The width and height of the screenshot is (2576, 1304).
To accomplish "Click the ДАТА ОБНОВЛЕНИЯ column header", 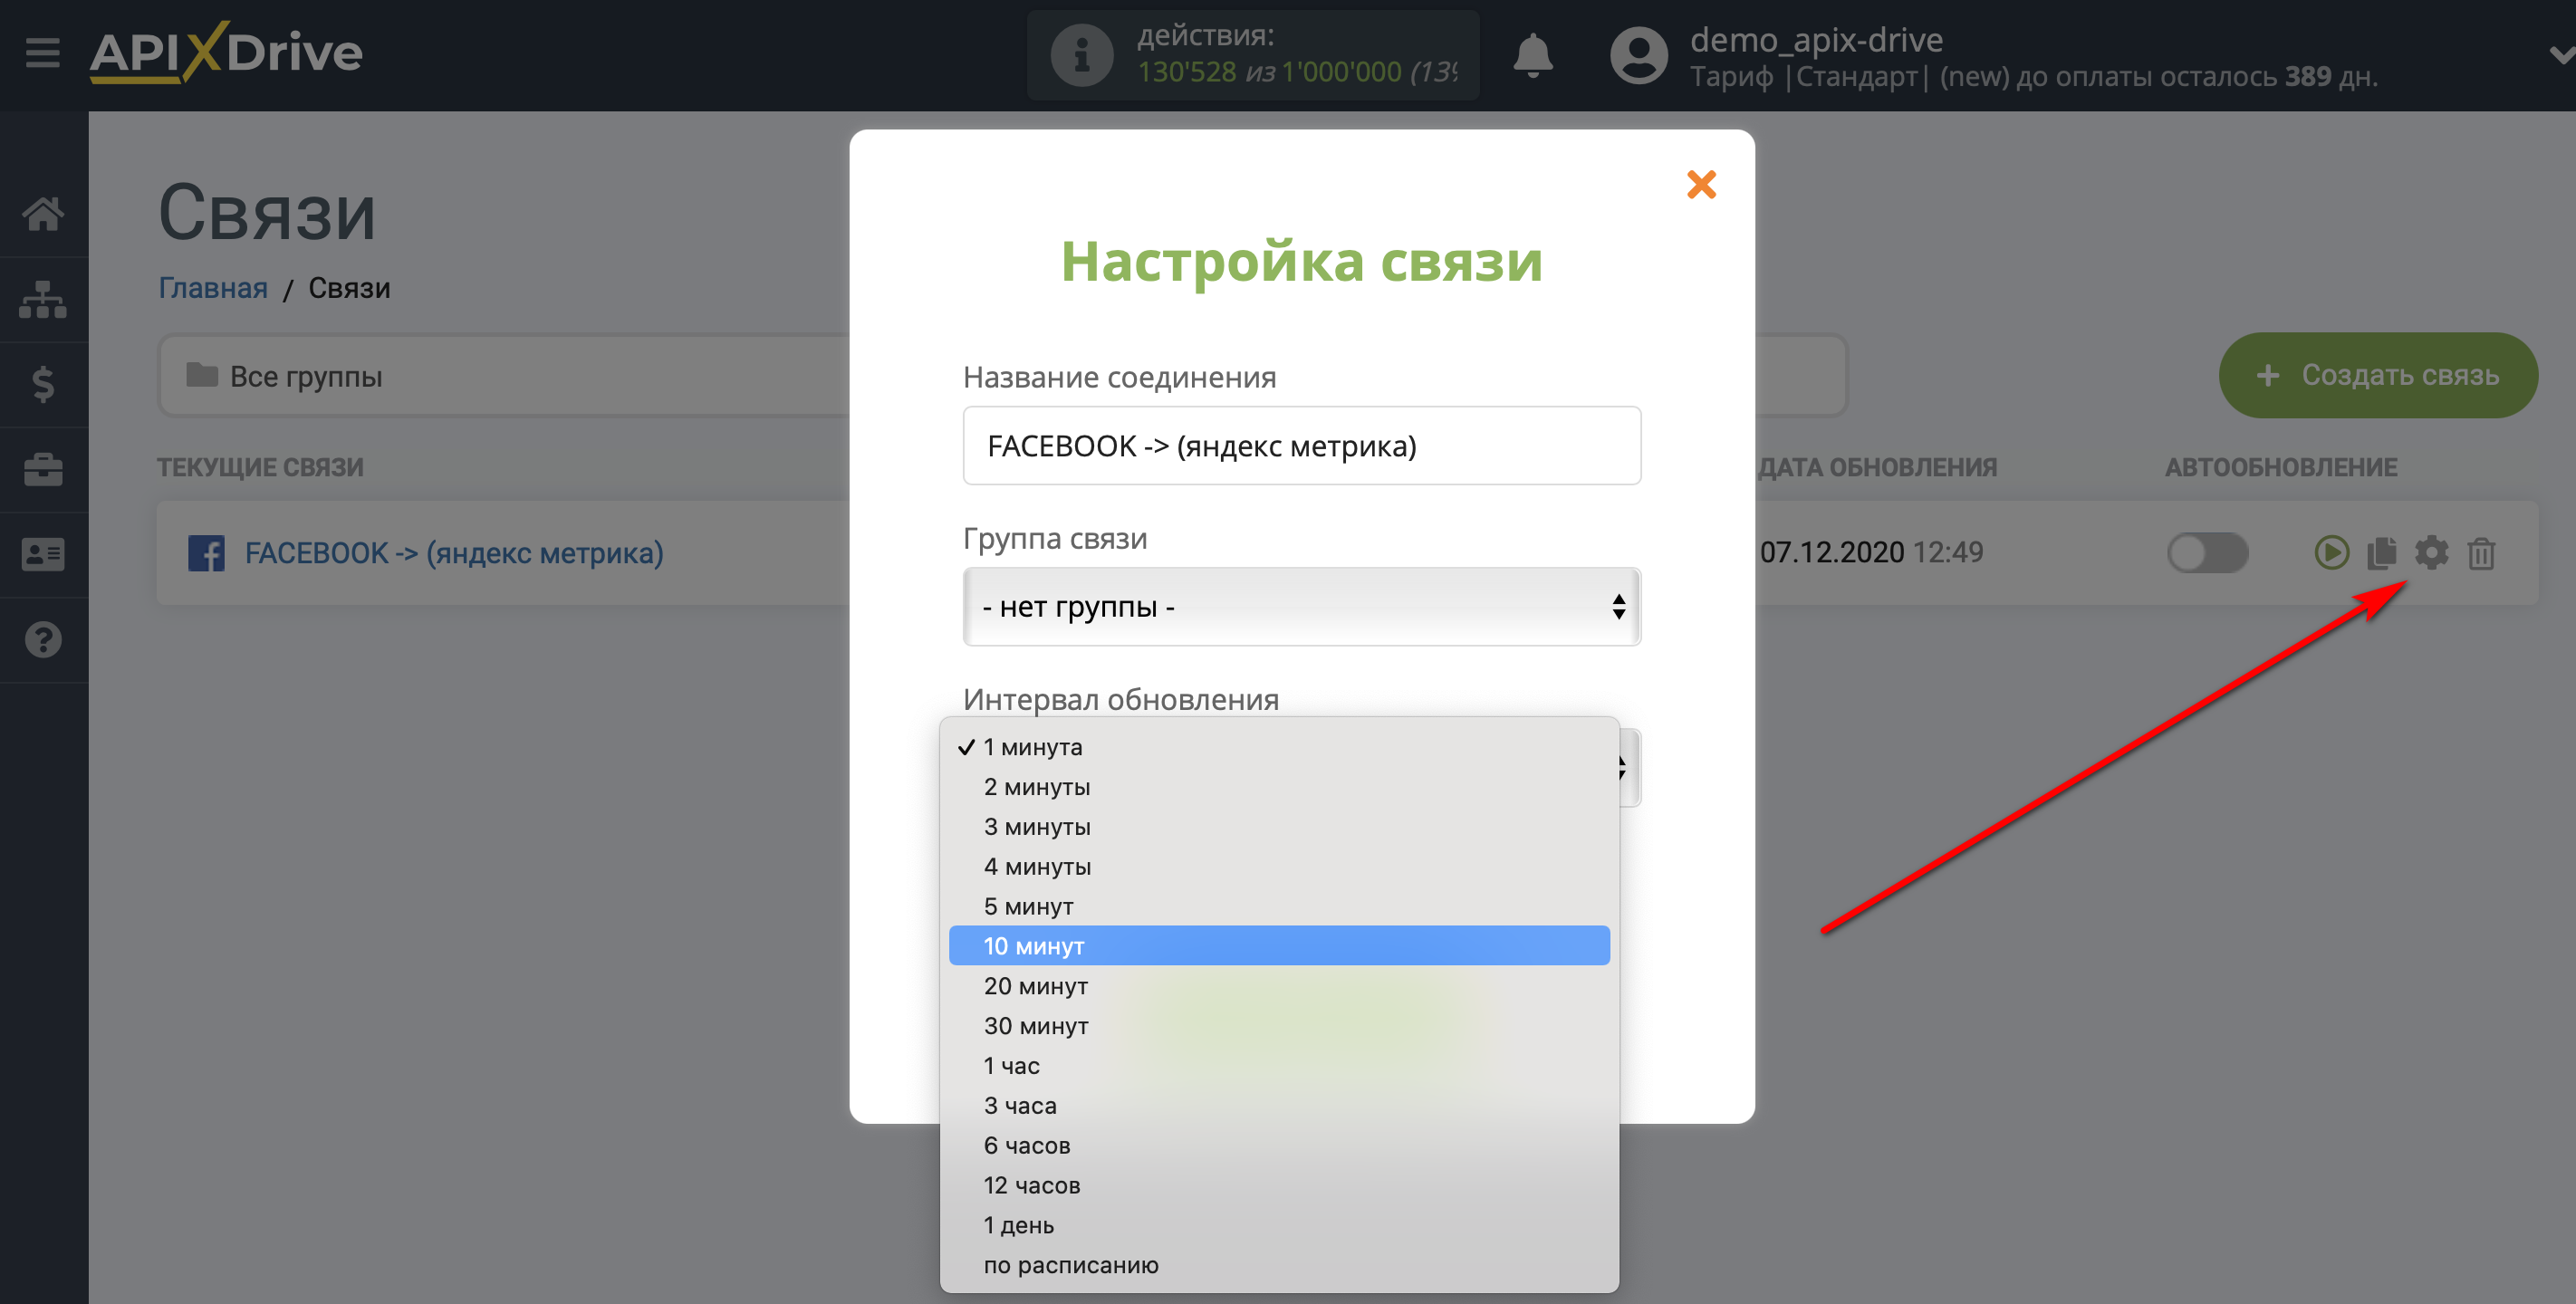I will (x=1877, y=467).
